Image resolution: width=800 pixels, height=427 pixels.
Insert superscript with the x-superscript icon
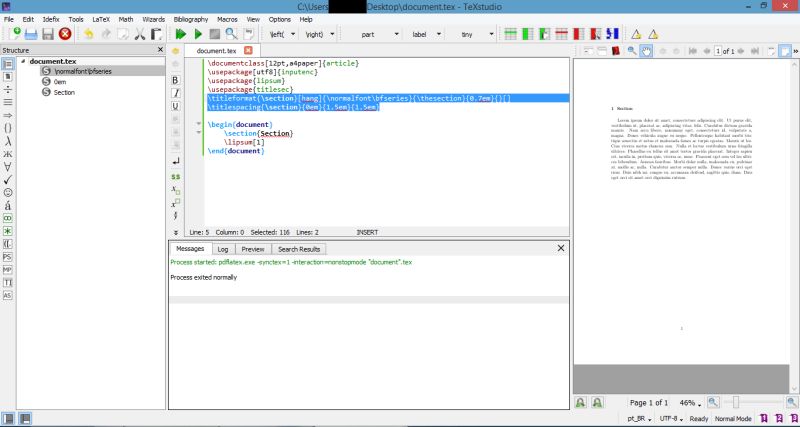pos(176,203)
